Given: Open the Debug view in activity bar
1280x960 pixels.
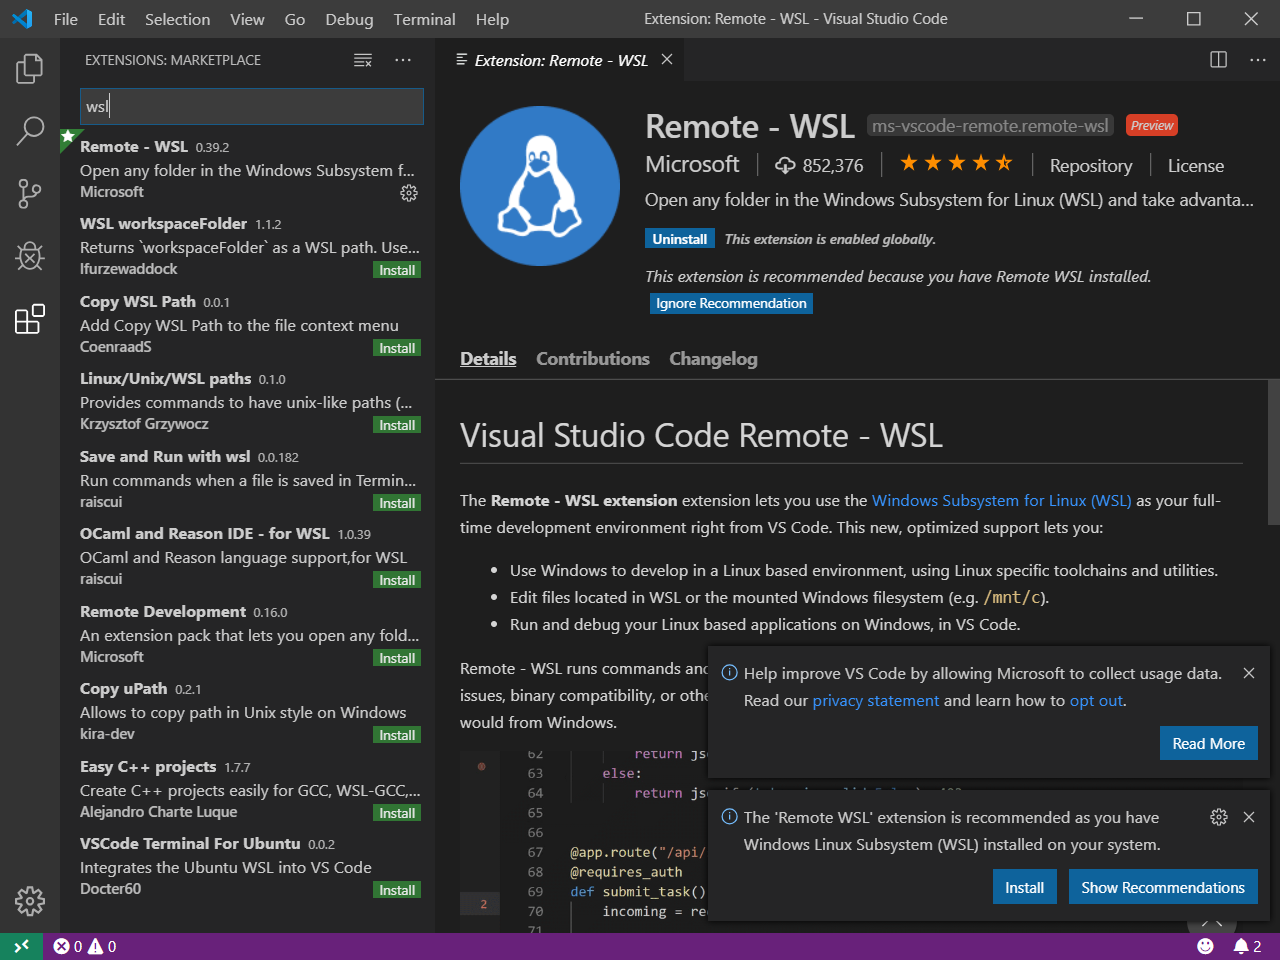Looking at the screenshot, I should 30,256.
